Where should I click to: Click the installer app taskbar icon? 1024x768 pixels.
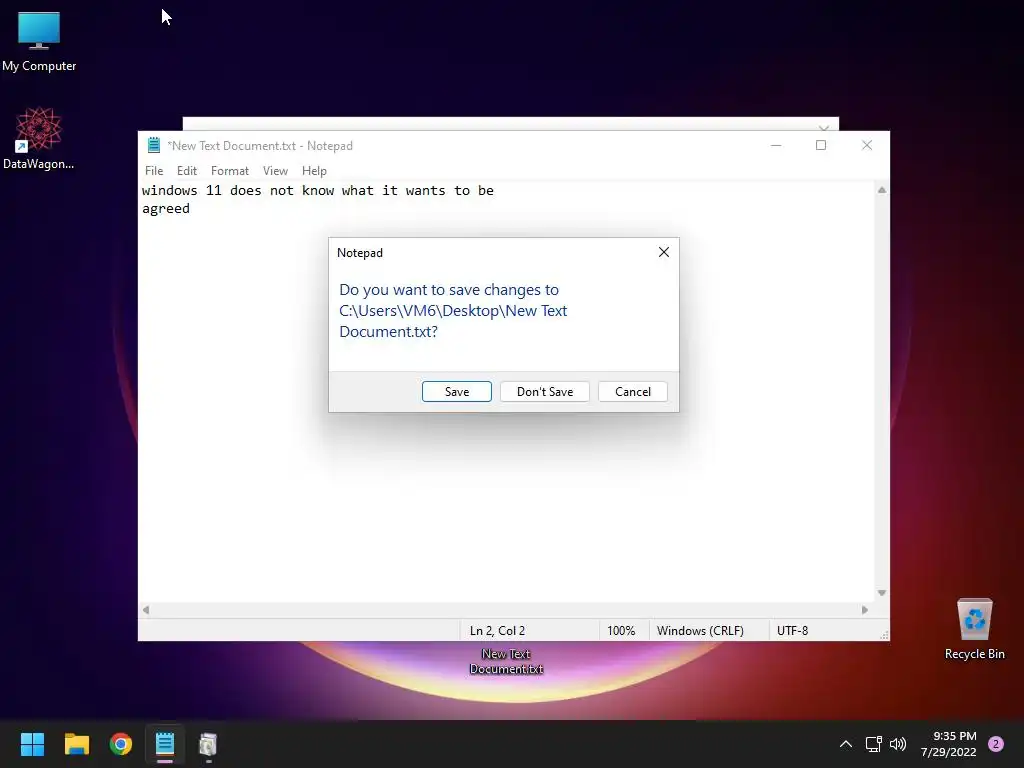pos(208,744)
